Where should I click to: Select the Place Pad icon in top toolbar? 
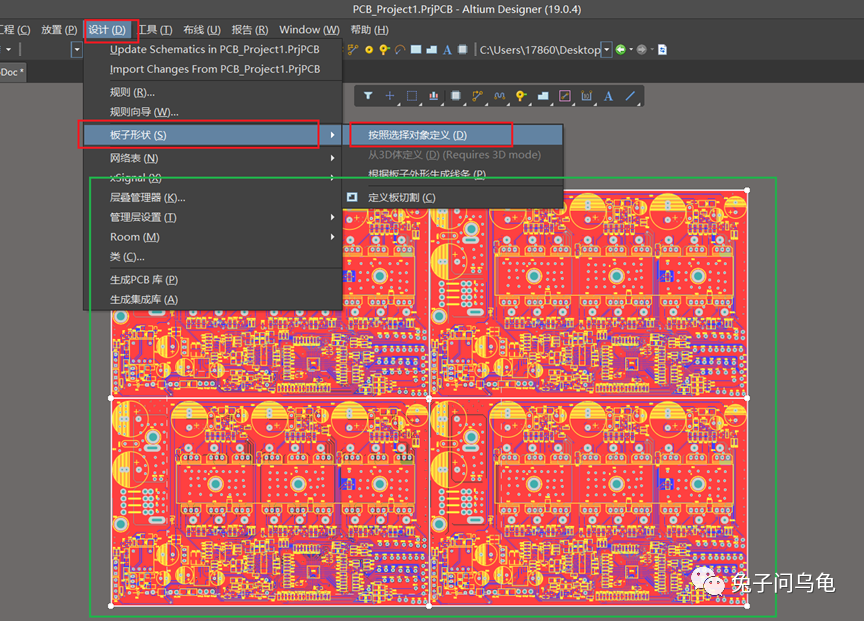(x=369, y=49)
